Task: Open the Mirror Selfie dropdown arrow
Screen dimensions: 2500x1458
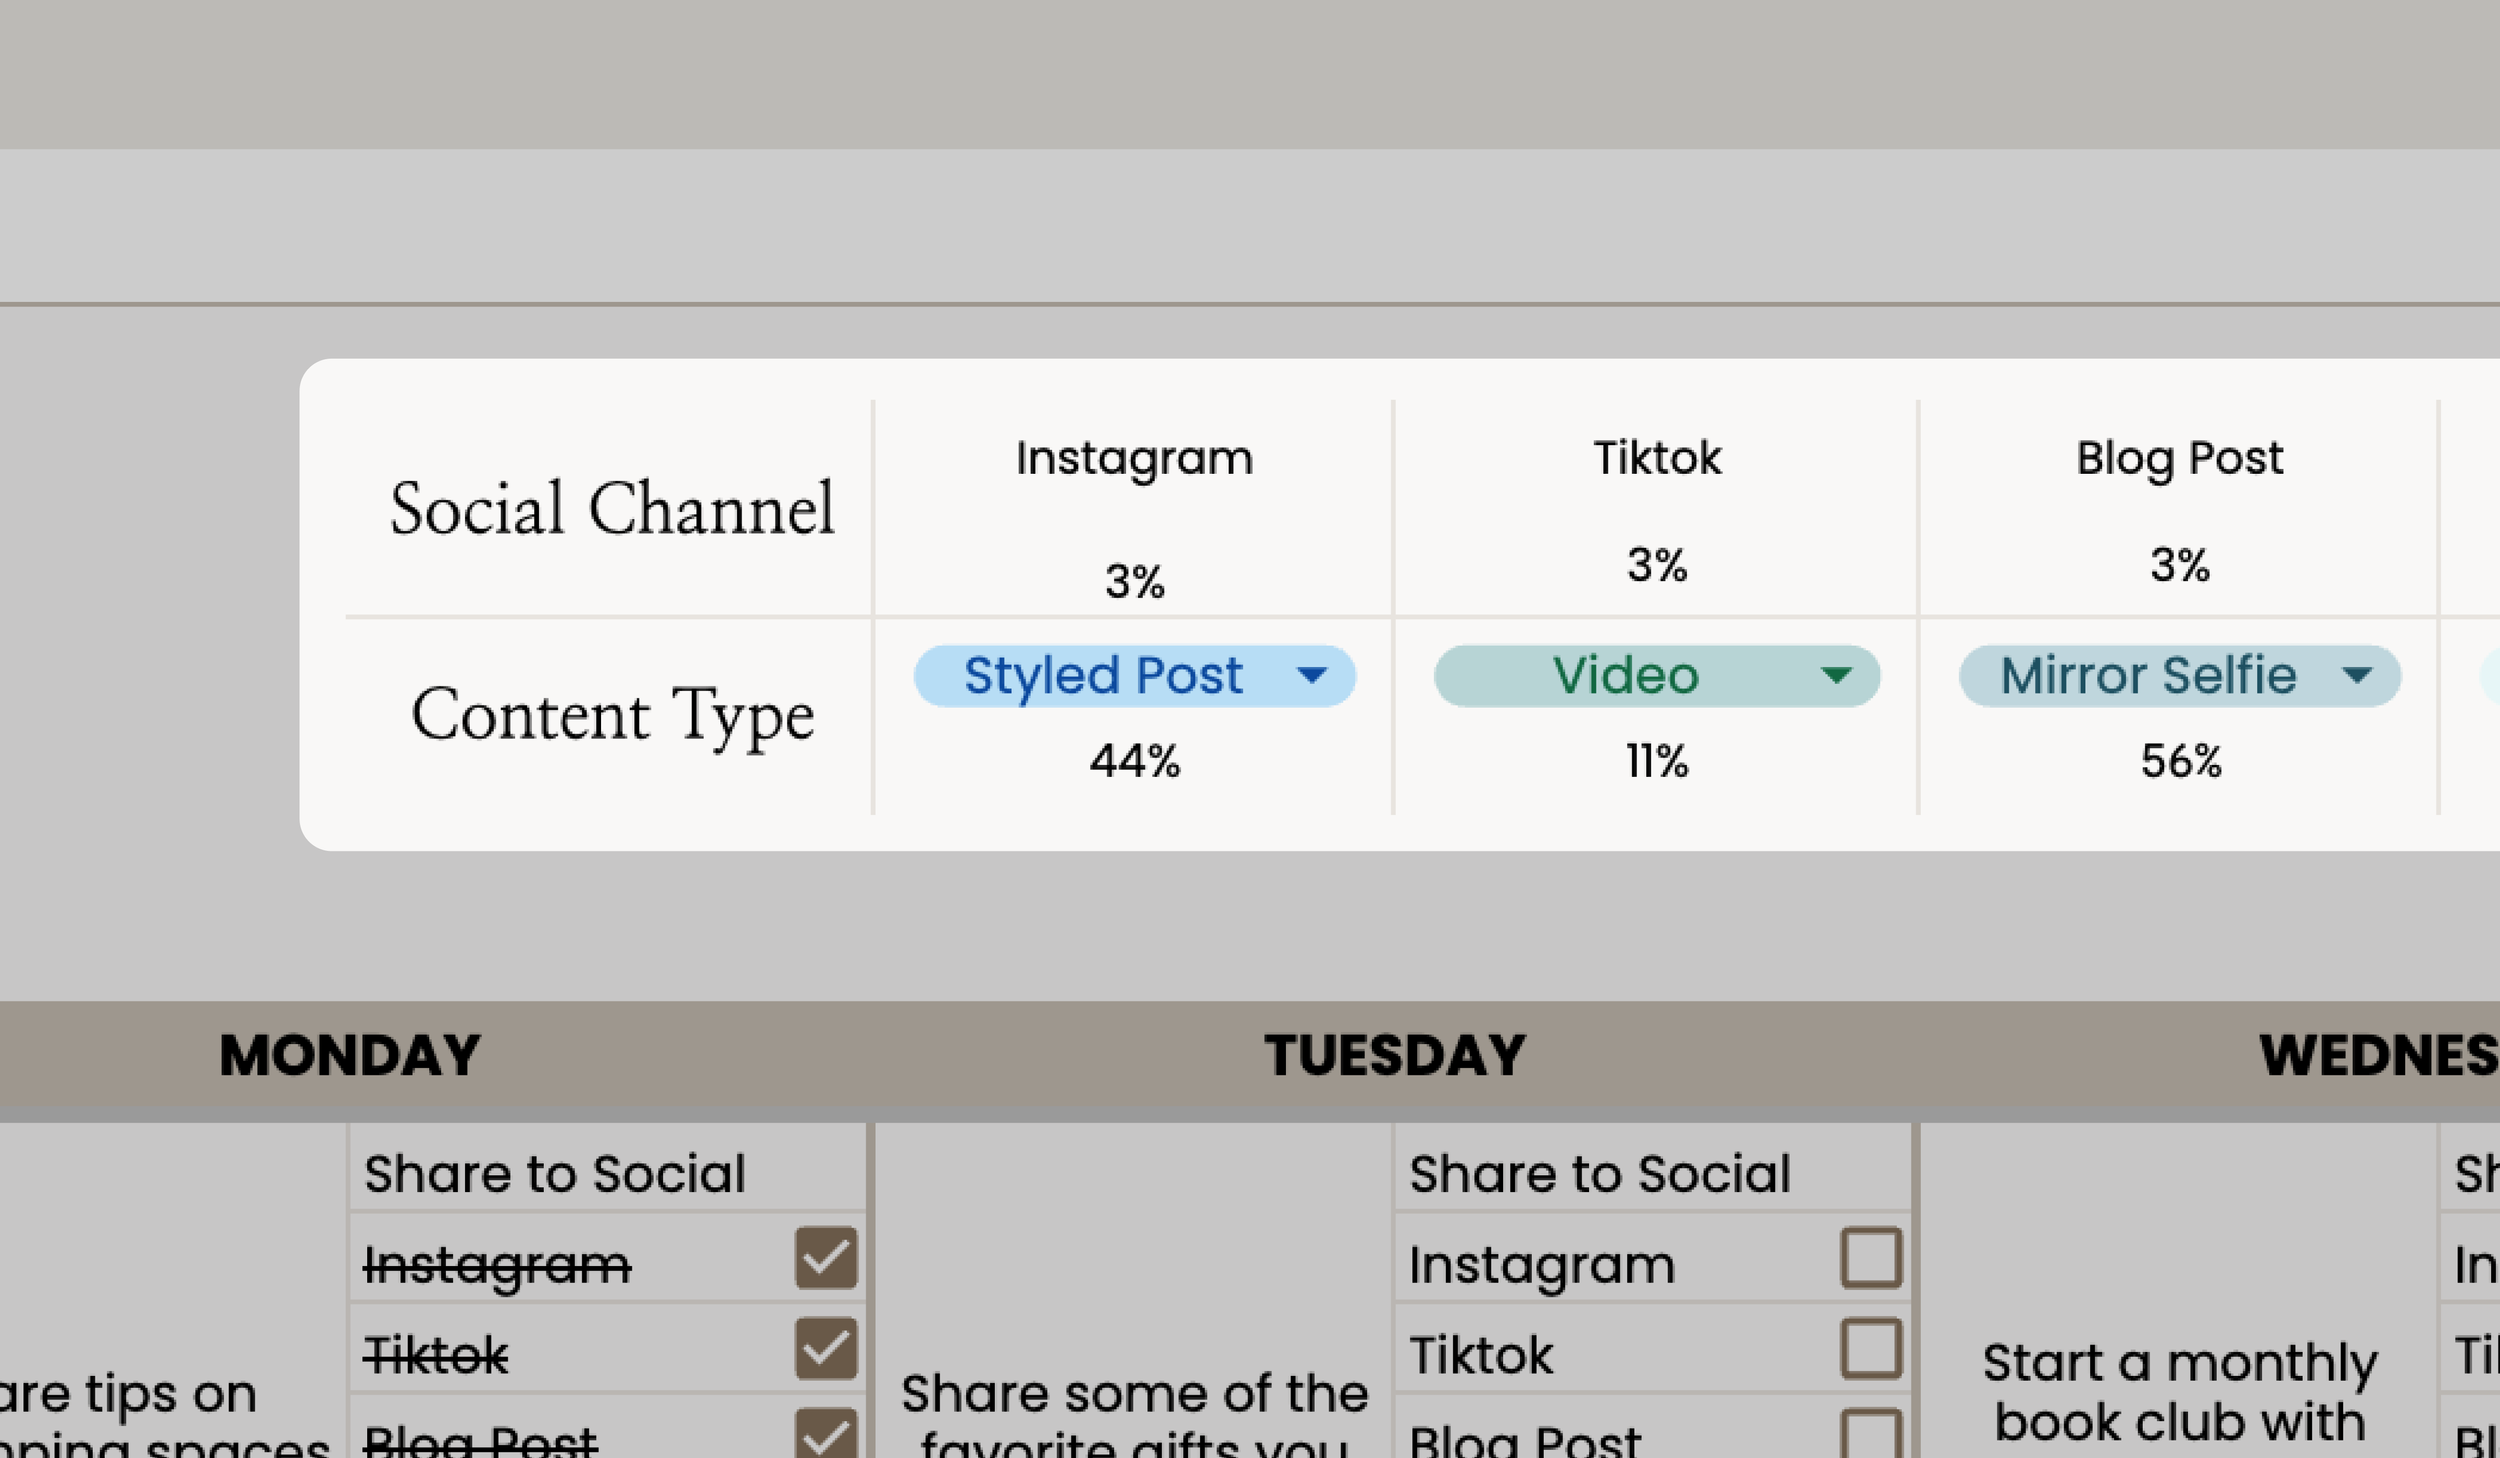Action: [2357, 676]
